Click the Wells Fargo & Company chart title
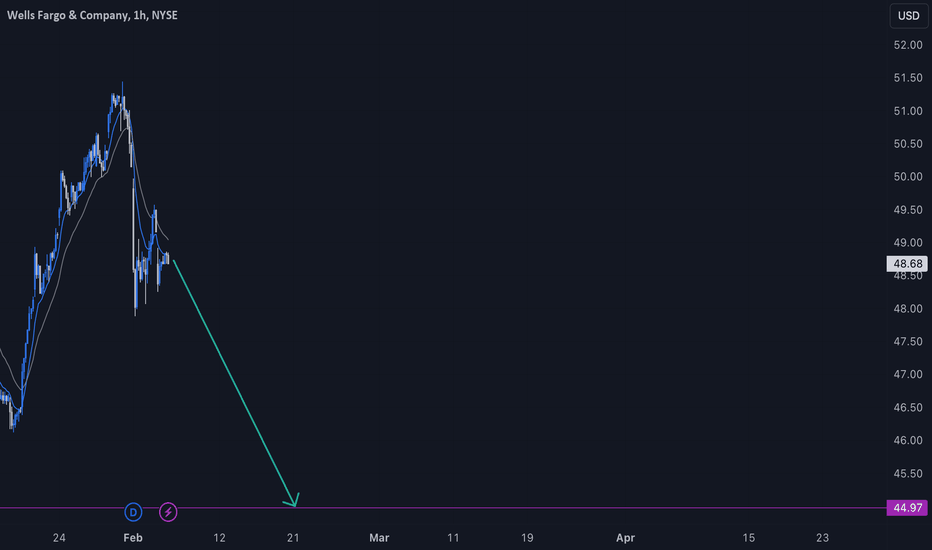932x550 pixels. point(92,15)
